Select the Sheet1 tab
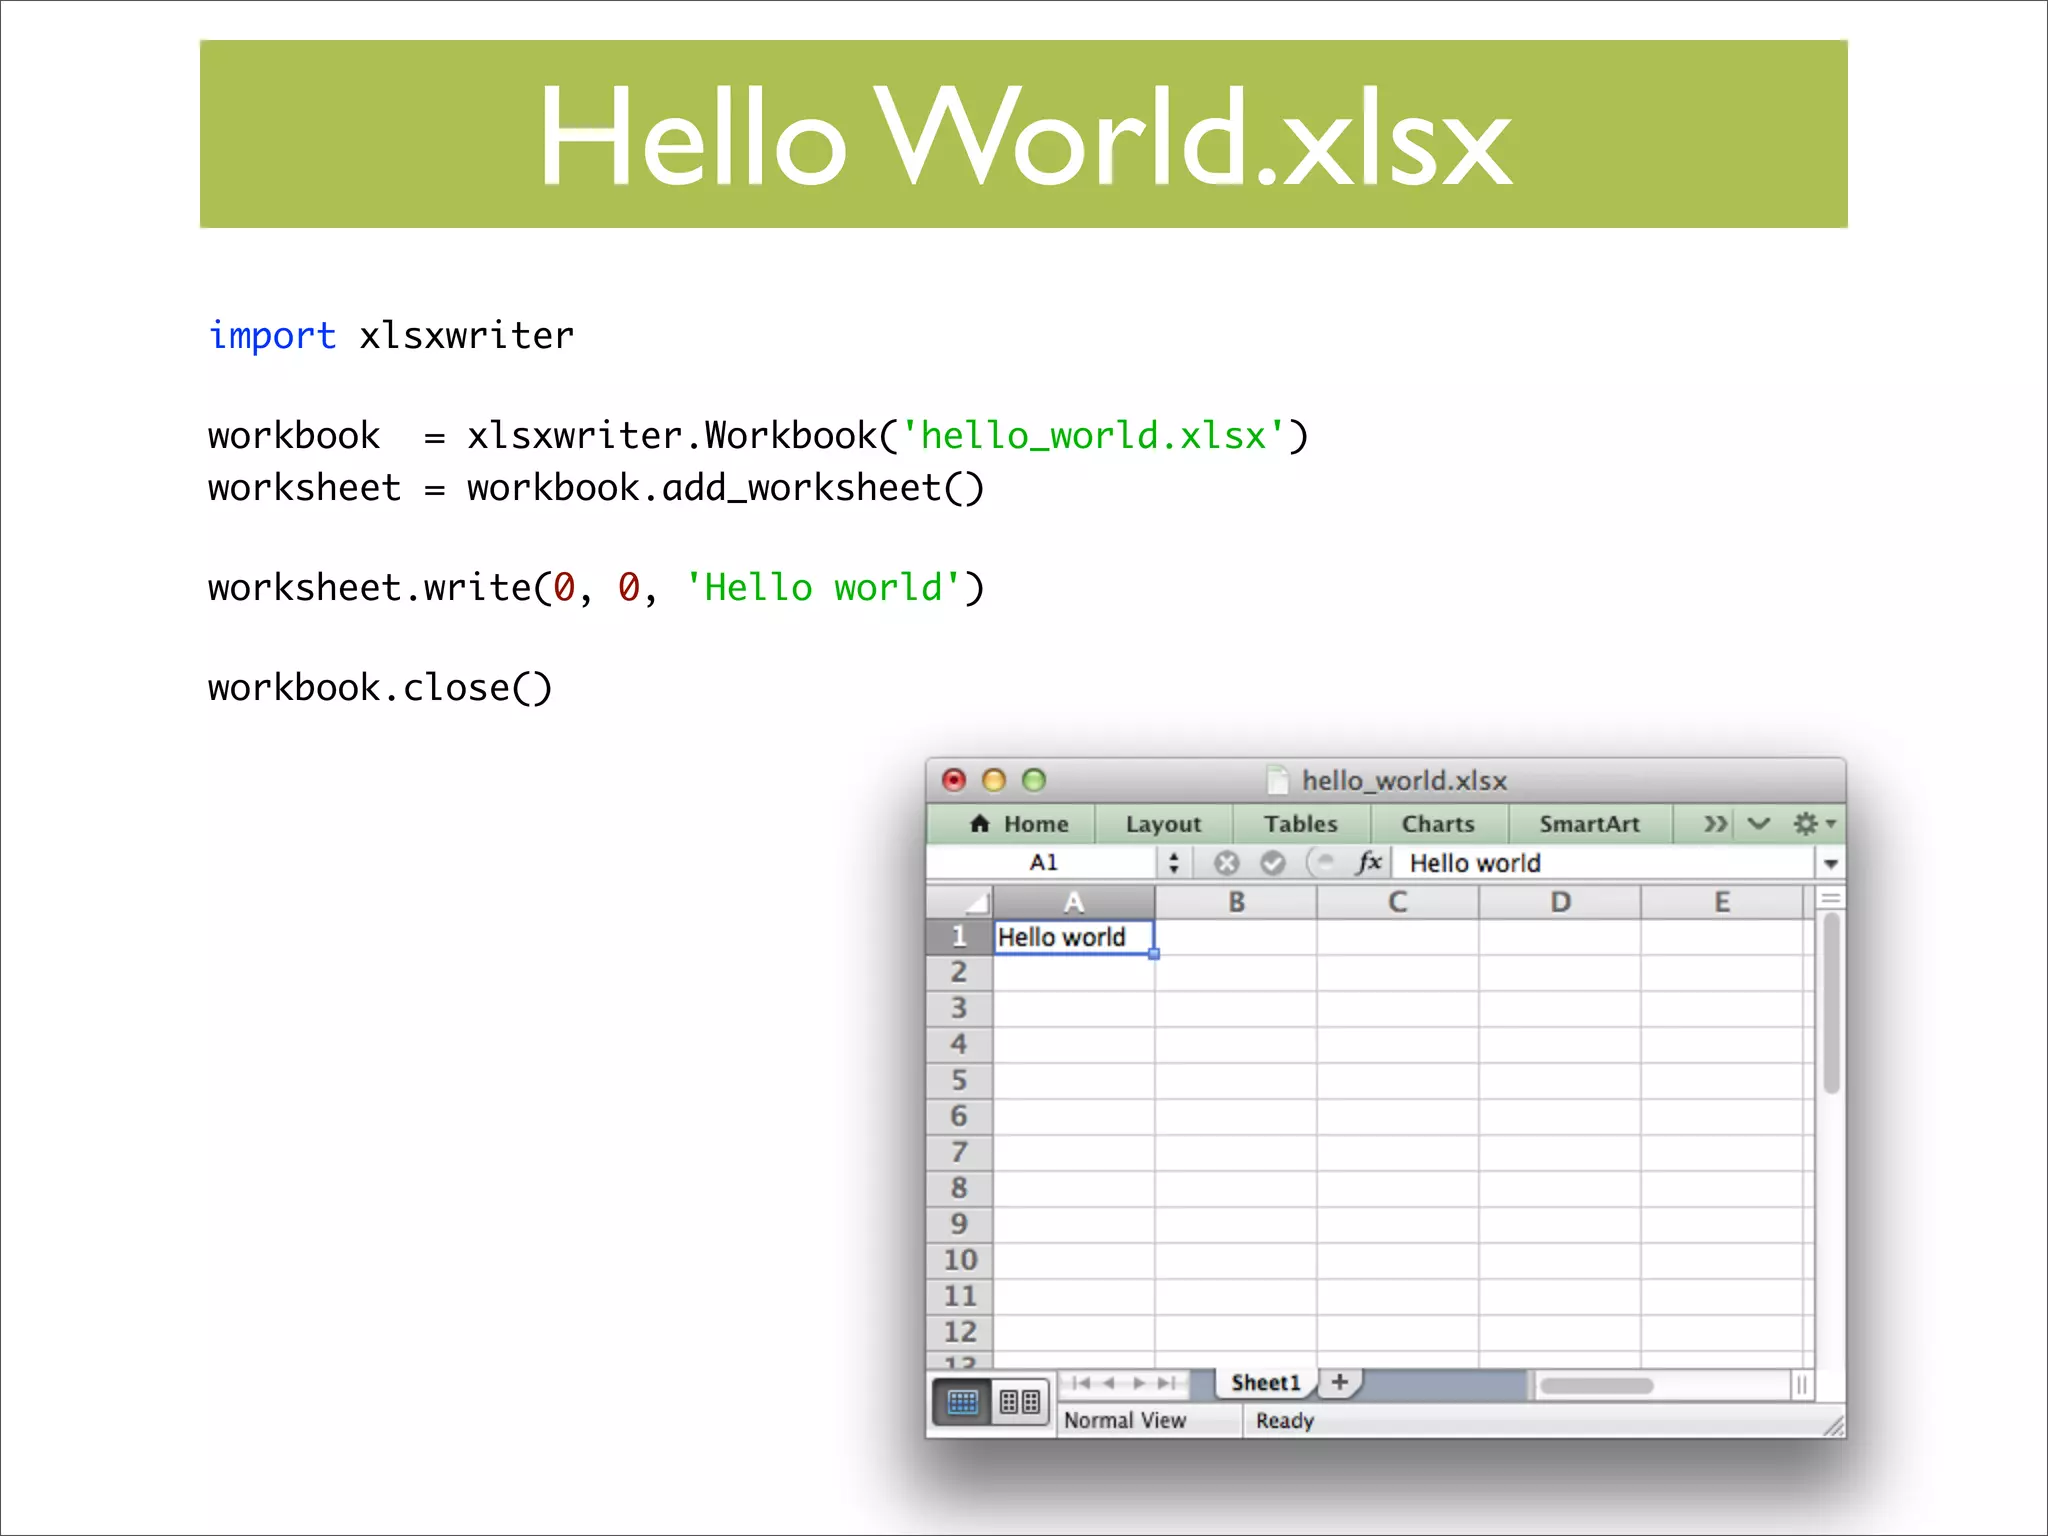The width and height of the screenshot is (2048, 1536). point(1265,1383)
